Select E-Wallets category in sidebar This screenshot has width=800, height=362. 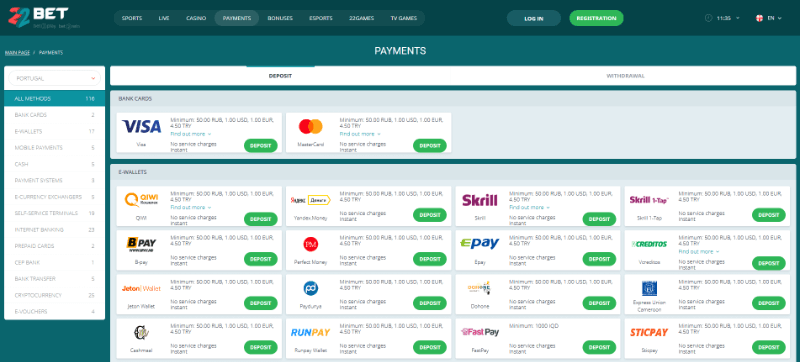[55, 132]
